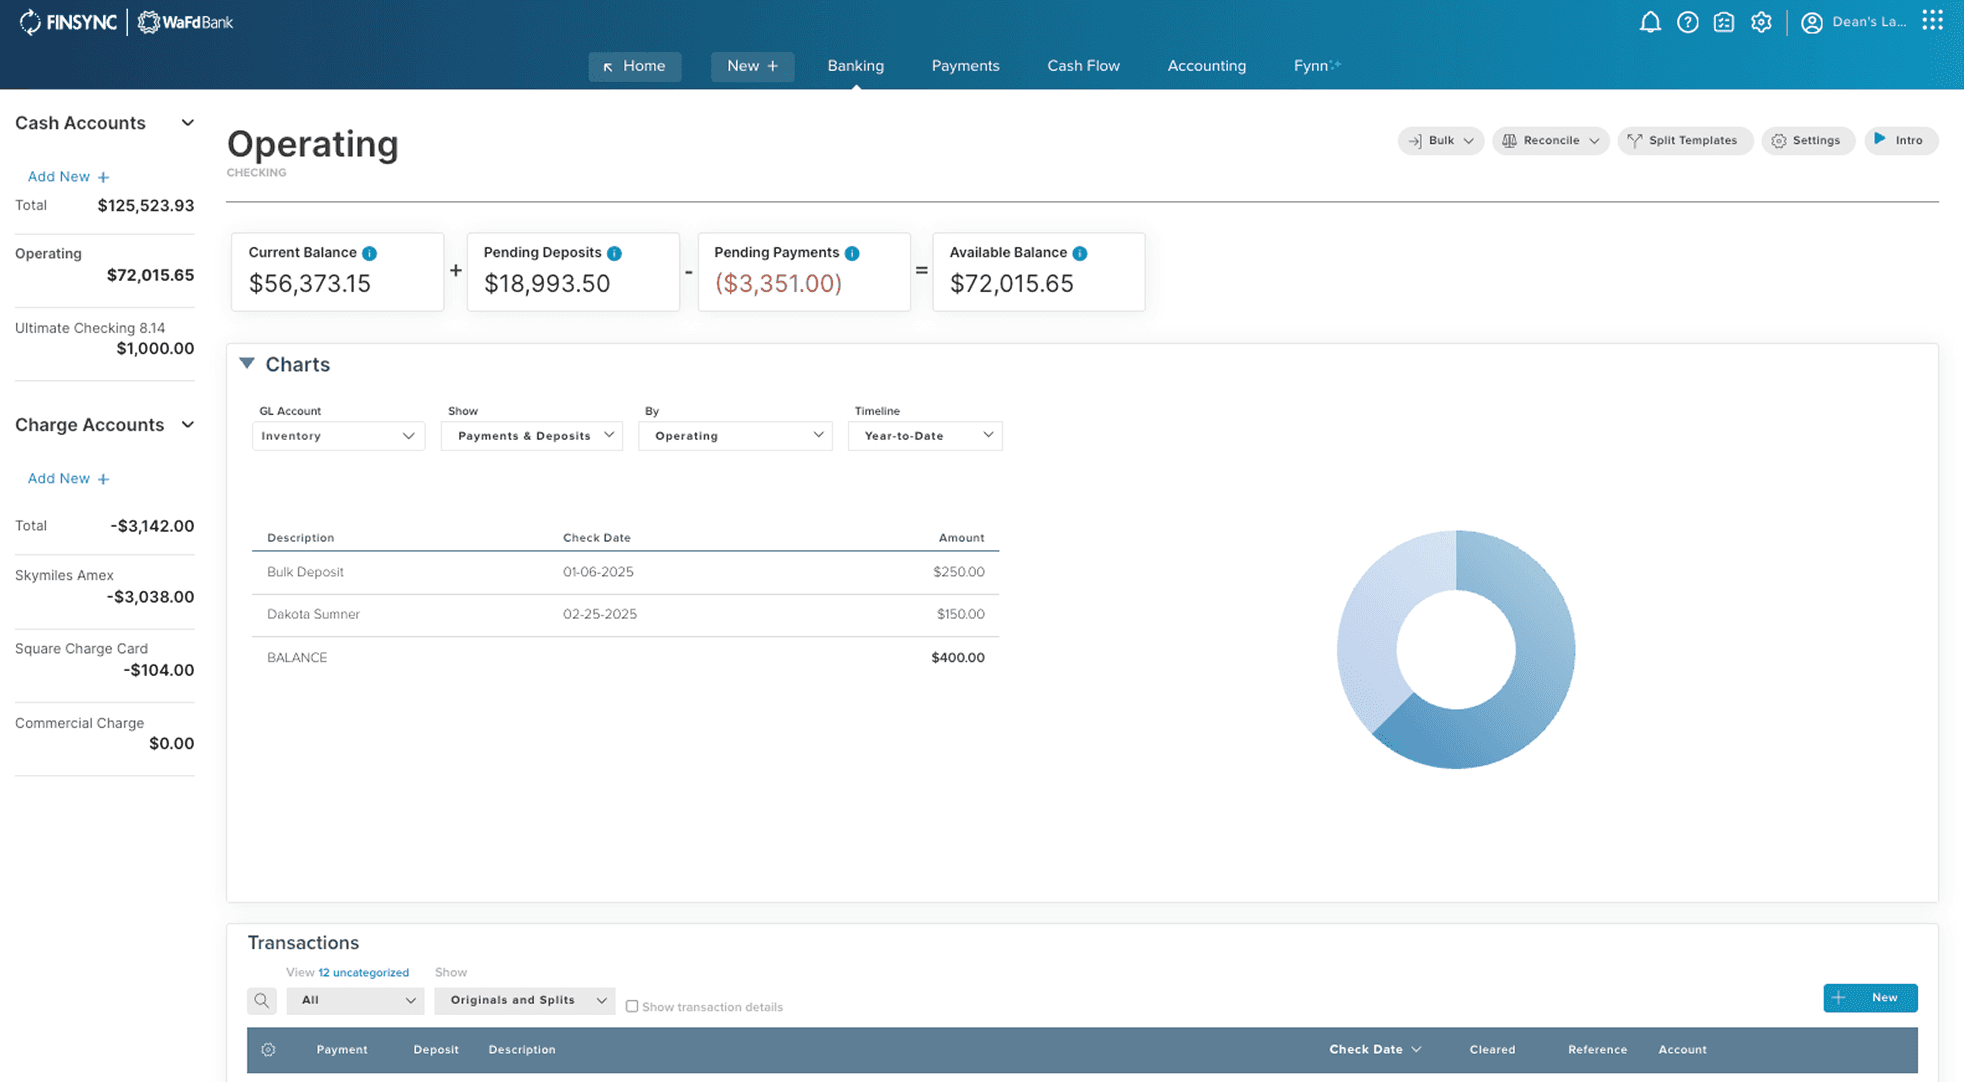This screenshot has width=1964, height=1082.
Task: Enable Show transaction details checkbox
Action: (x=632, y=1006)
